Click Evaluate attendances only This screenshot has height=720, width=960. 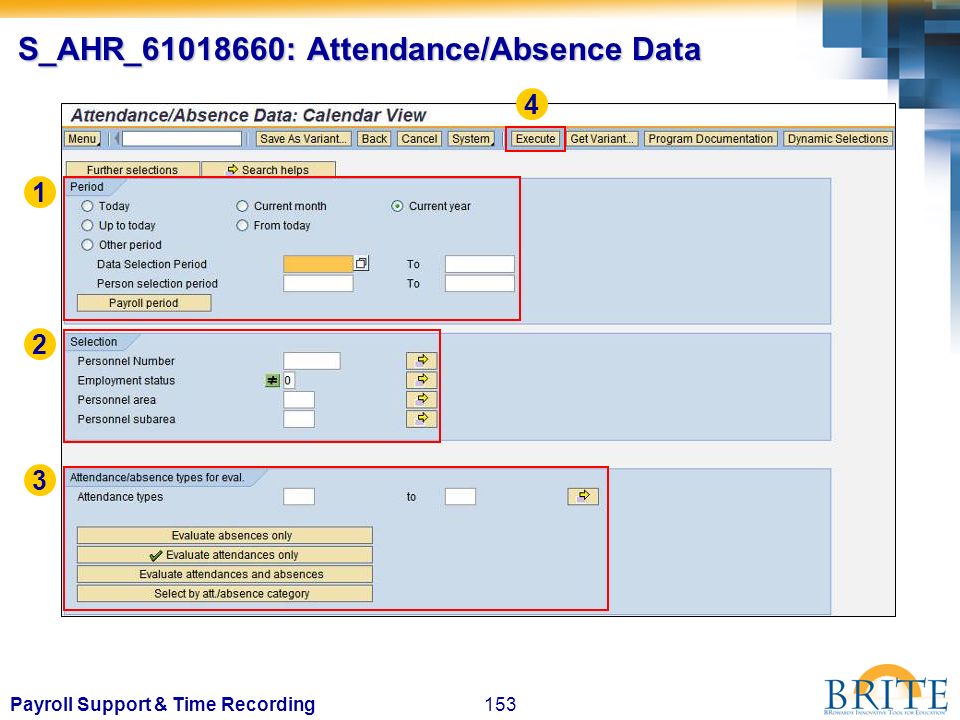tap(225, 555)
